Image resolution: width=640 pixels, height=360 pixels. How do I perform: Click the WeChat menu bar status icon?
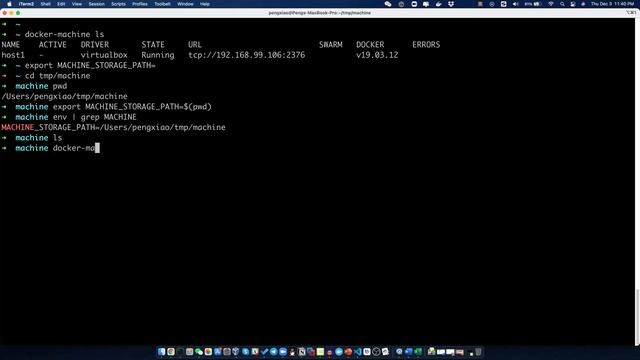(388, 4)
